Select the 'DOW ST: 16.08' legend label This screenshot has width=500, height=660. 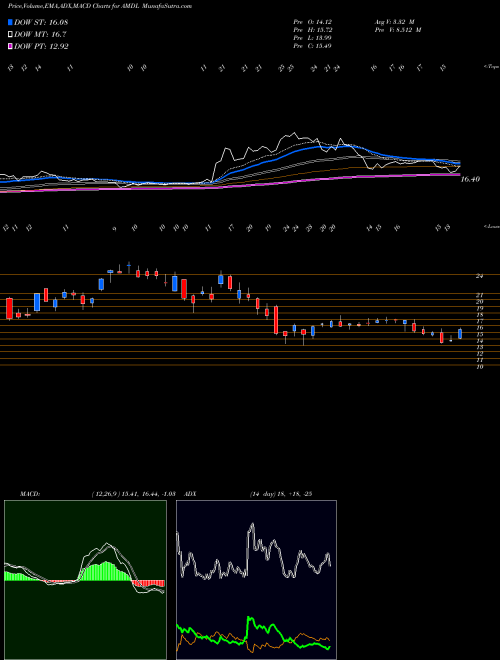point(41,22)
